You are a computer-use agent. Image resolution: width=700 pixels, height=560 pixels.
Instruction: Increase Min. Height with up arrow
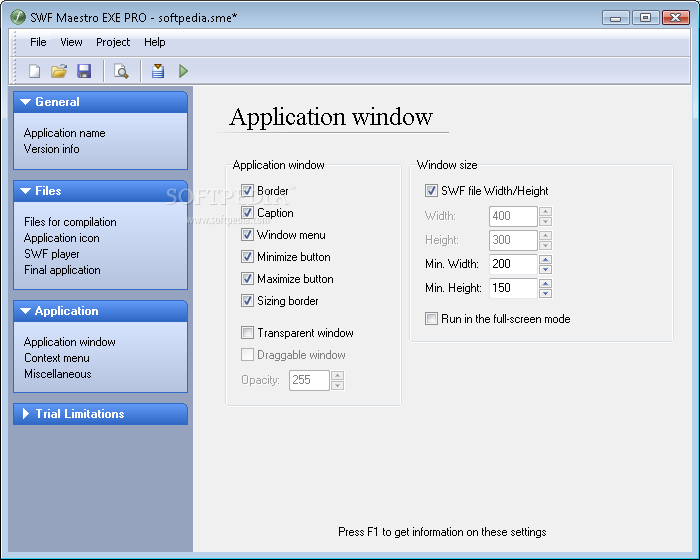[546, 283]
